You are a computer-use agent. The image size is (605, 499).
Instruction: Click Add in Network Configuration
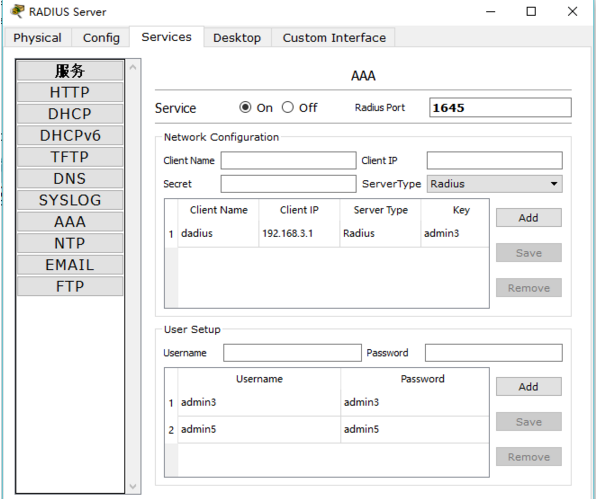coord(528,218)
